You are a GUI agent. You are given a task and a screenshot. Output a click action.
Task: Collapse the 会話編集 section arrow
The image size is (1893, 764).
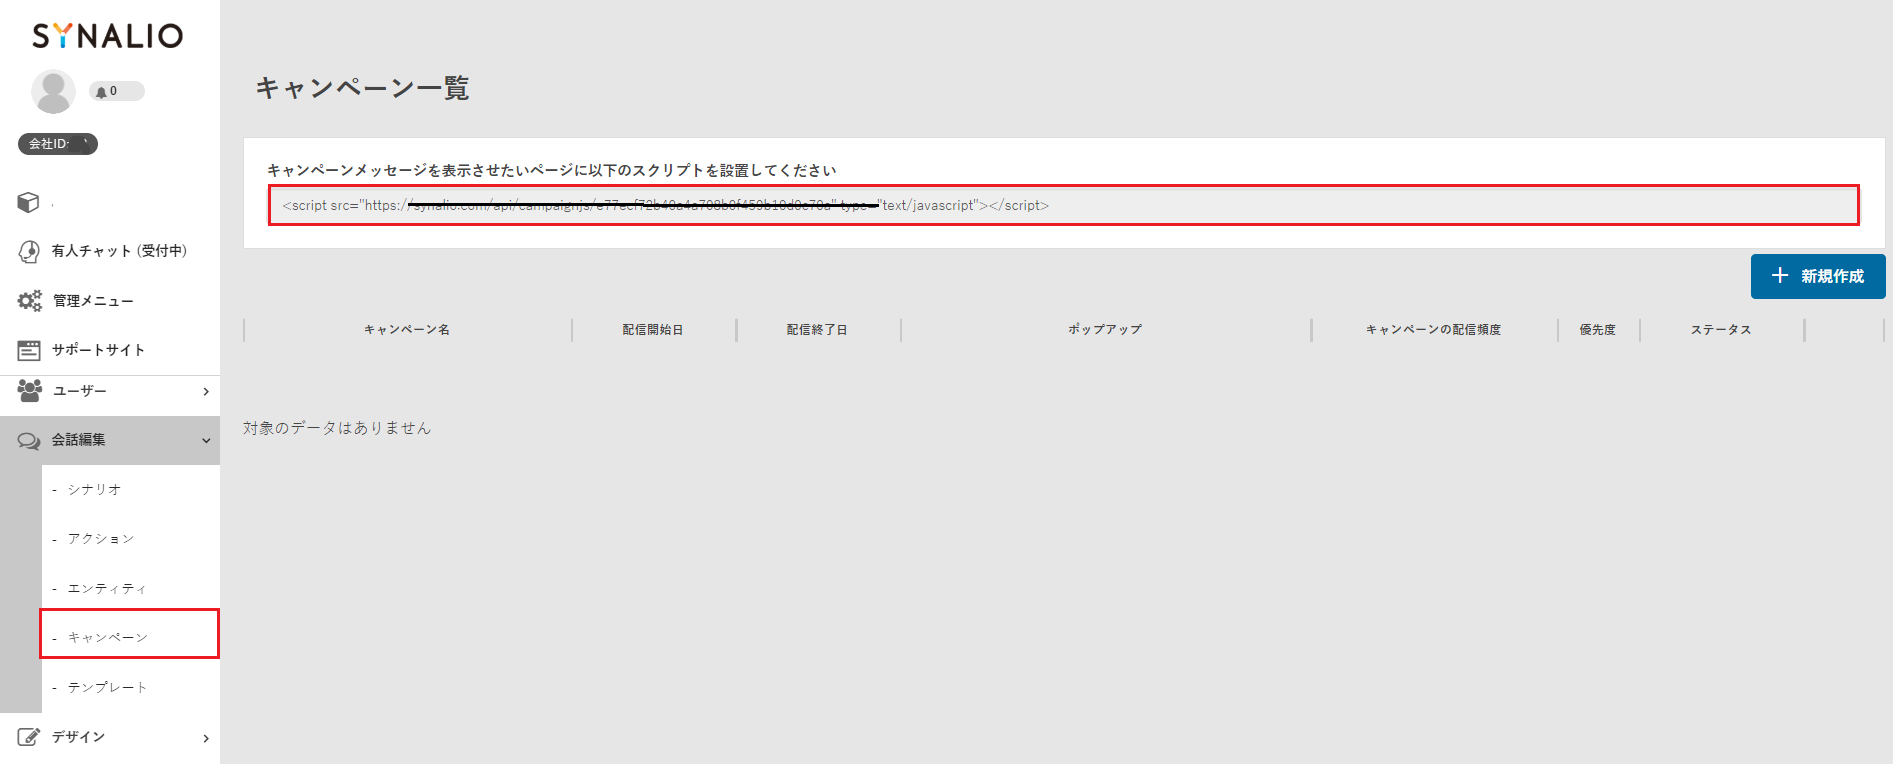pyautogui.click(x=206, y=440)
